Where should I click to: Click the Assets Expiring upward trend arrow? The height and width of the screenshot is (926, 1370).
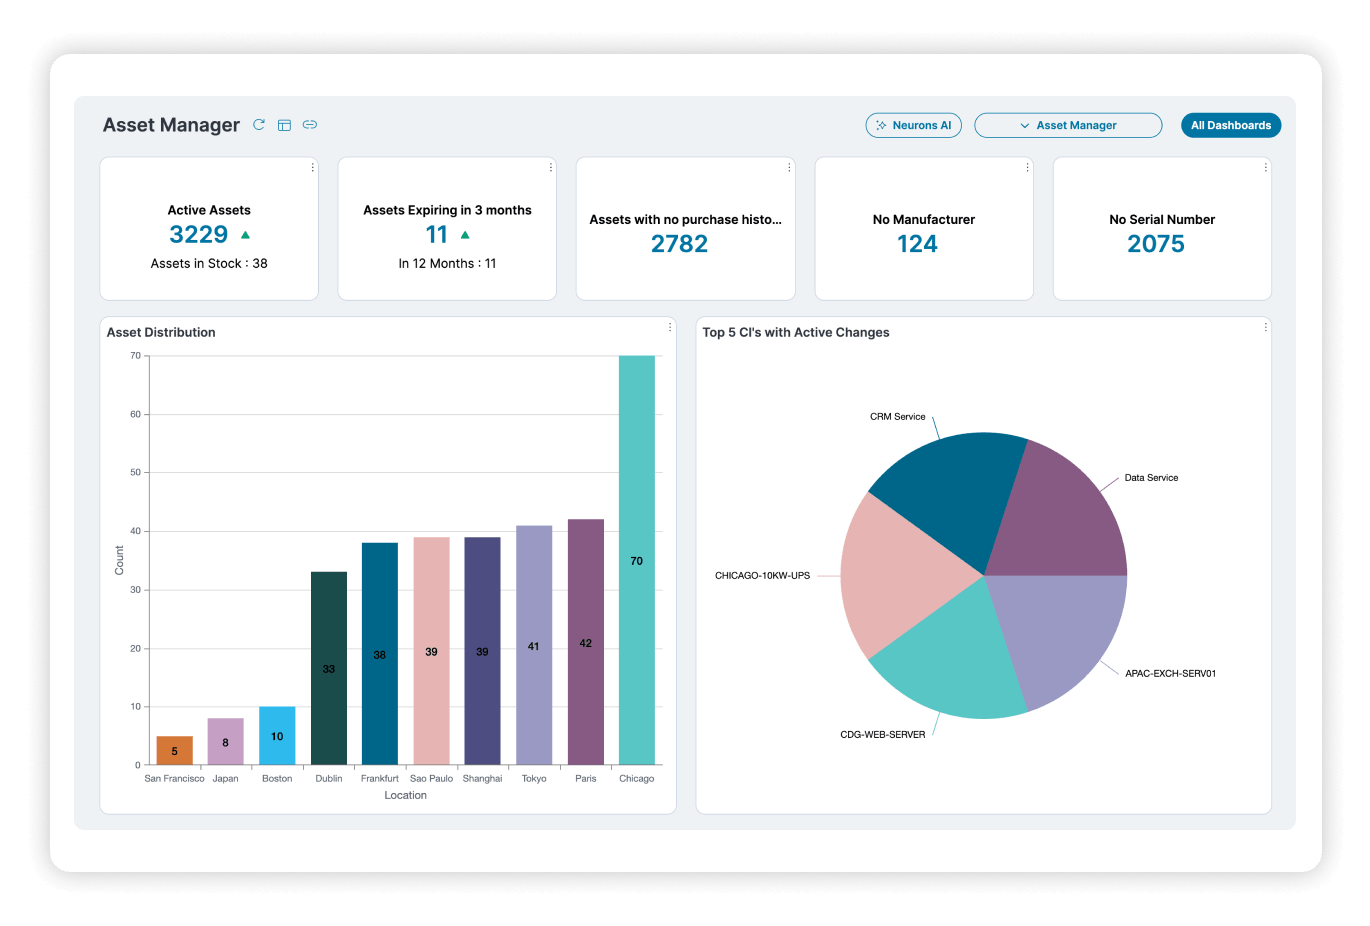coord(465,235)
